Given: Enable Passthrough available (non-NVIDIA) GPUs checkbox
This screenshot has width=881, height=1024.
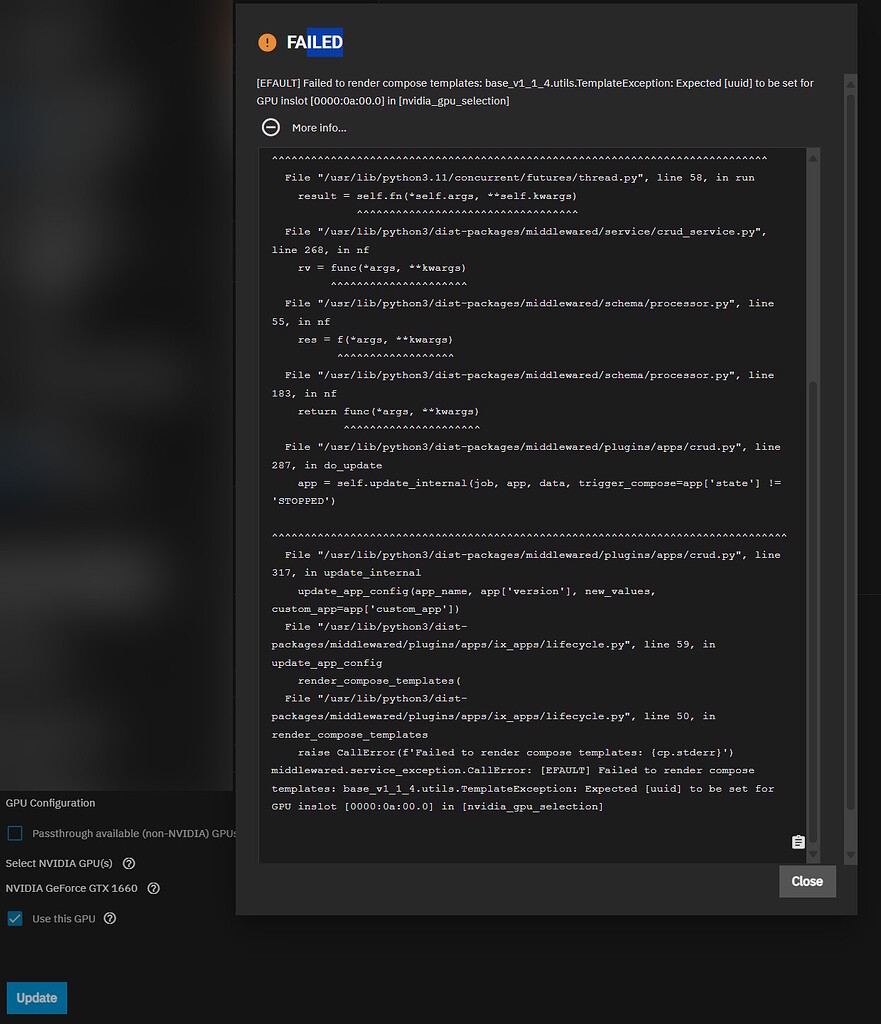Looking at the screenshot, I should (15, 833).
